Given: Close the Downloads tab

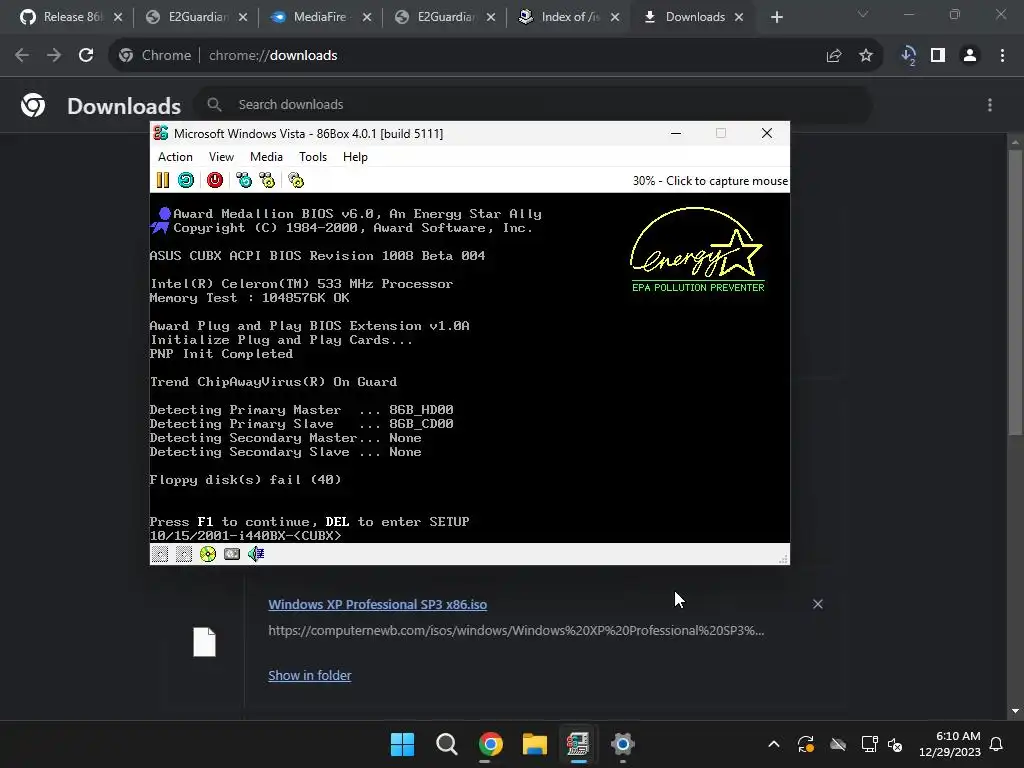Looking at the screenshot, I should click(x=739, y=18).
